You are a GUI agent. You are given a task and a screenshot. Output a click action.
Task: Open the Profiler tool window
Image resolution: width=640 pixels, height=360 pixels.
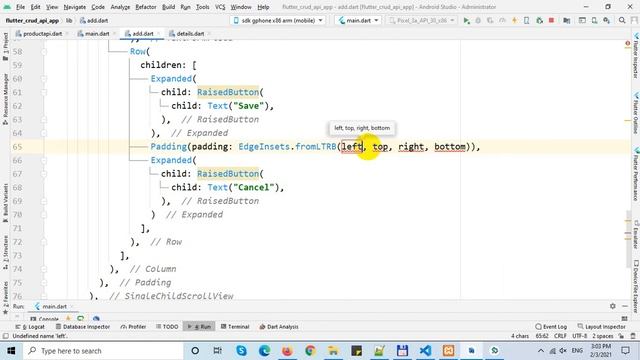133,327
